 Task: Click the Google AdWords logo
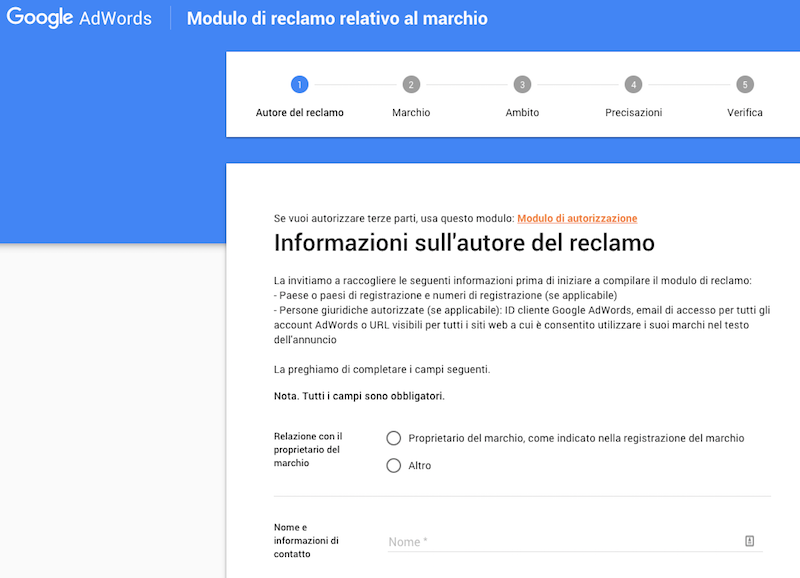click(80, 18)
